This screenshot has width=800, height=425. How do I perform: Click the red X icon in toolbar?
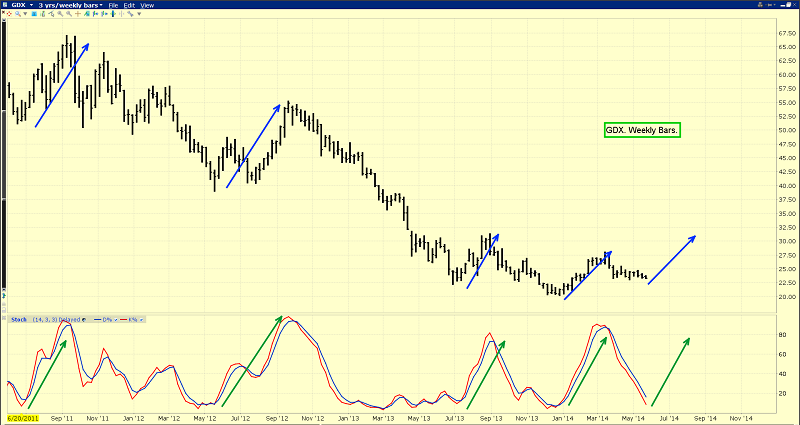3,12
